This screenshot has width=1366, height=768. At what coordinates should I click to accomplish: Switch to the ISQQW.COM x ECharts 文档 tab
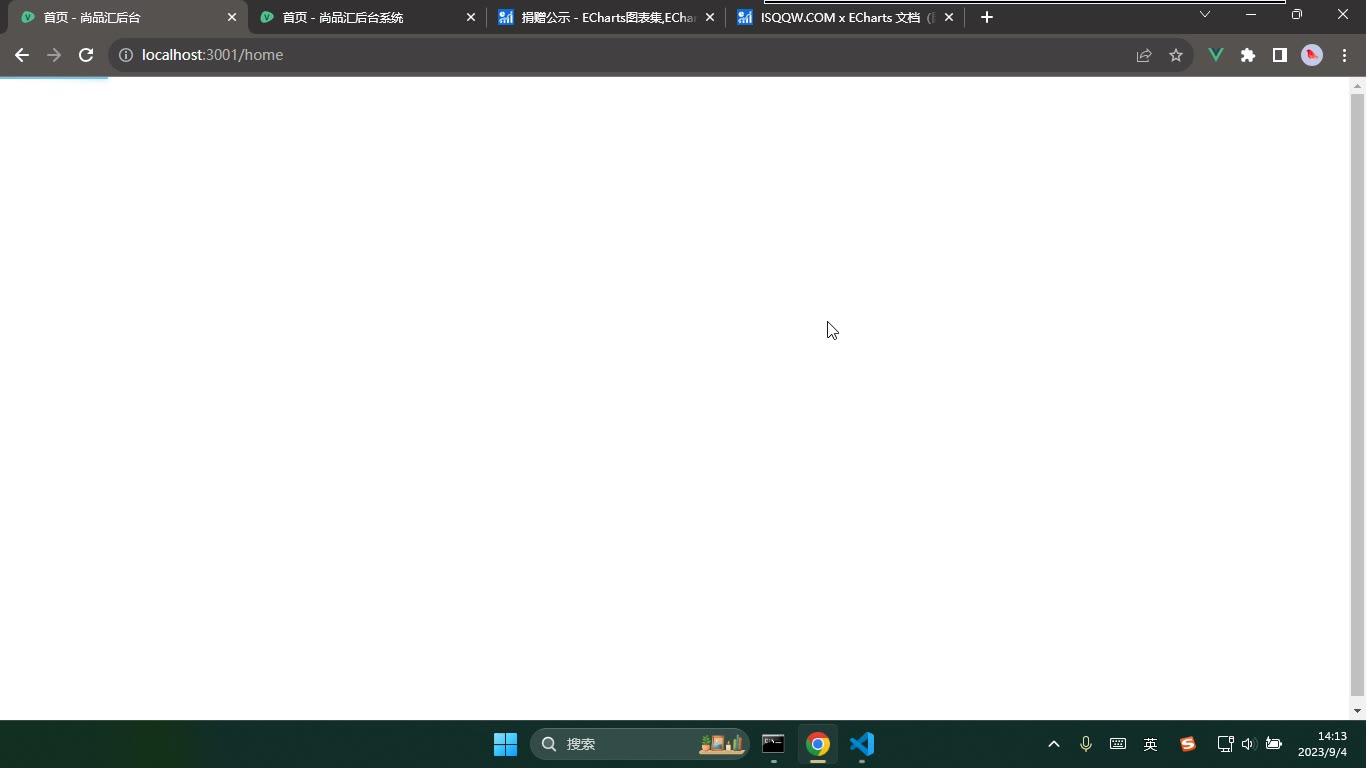tap(844, 17)
